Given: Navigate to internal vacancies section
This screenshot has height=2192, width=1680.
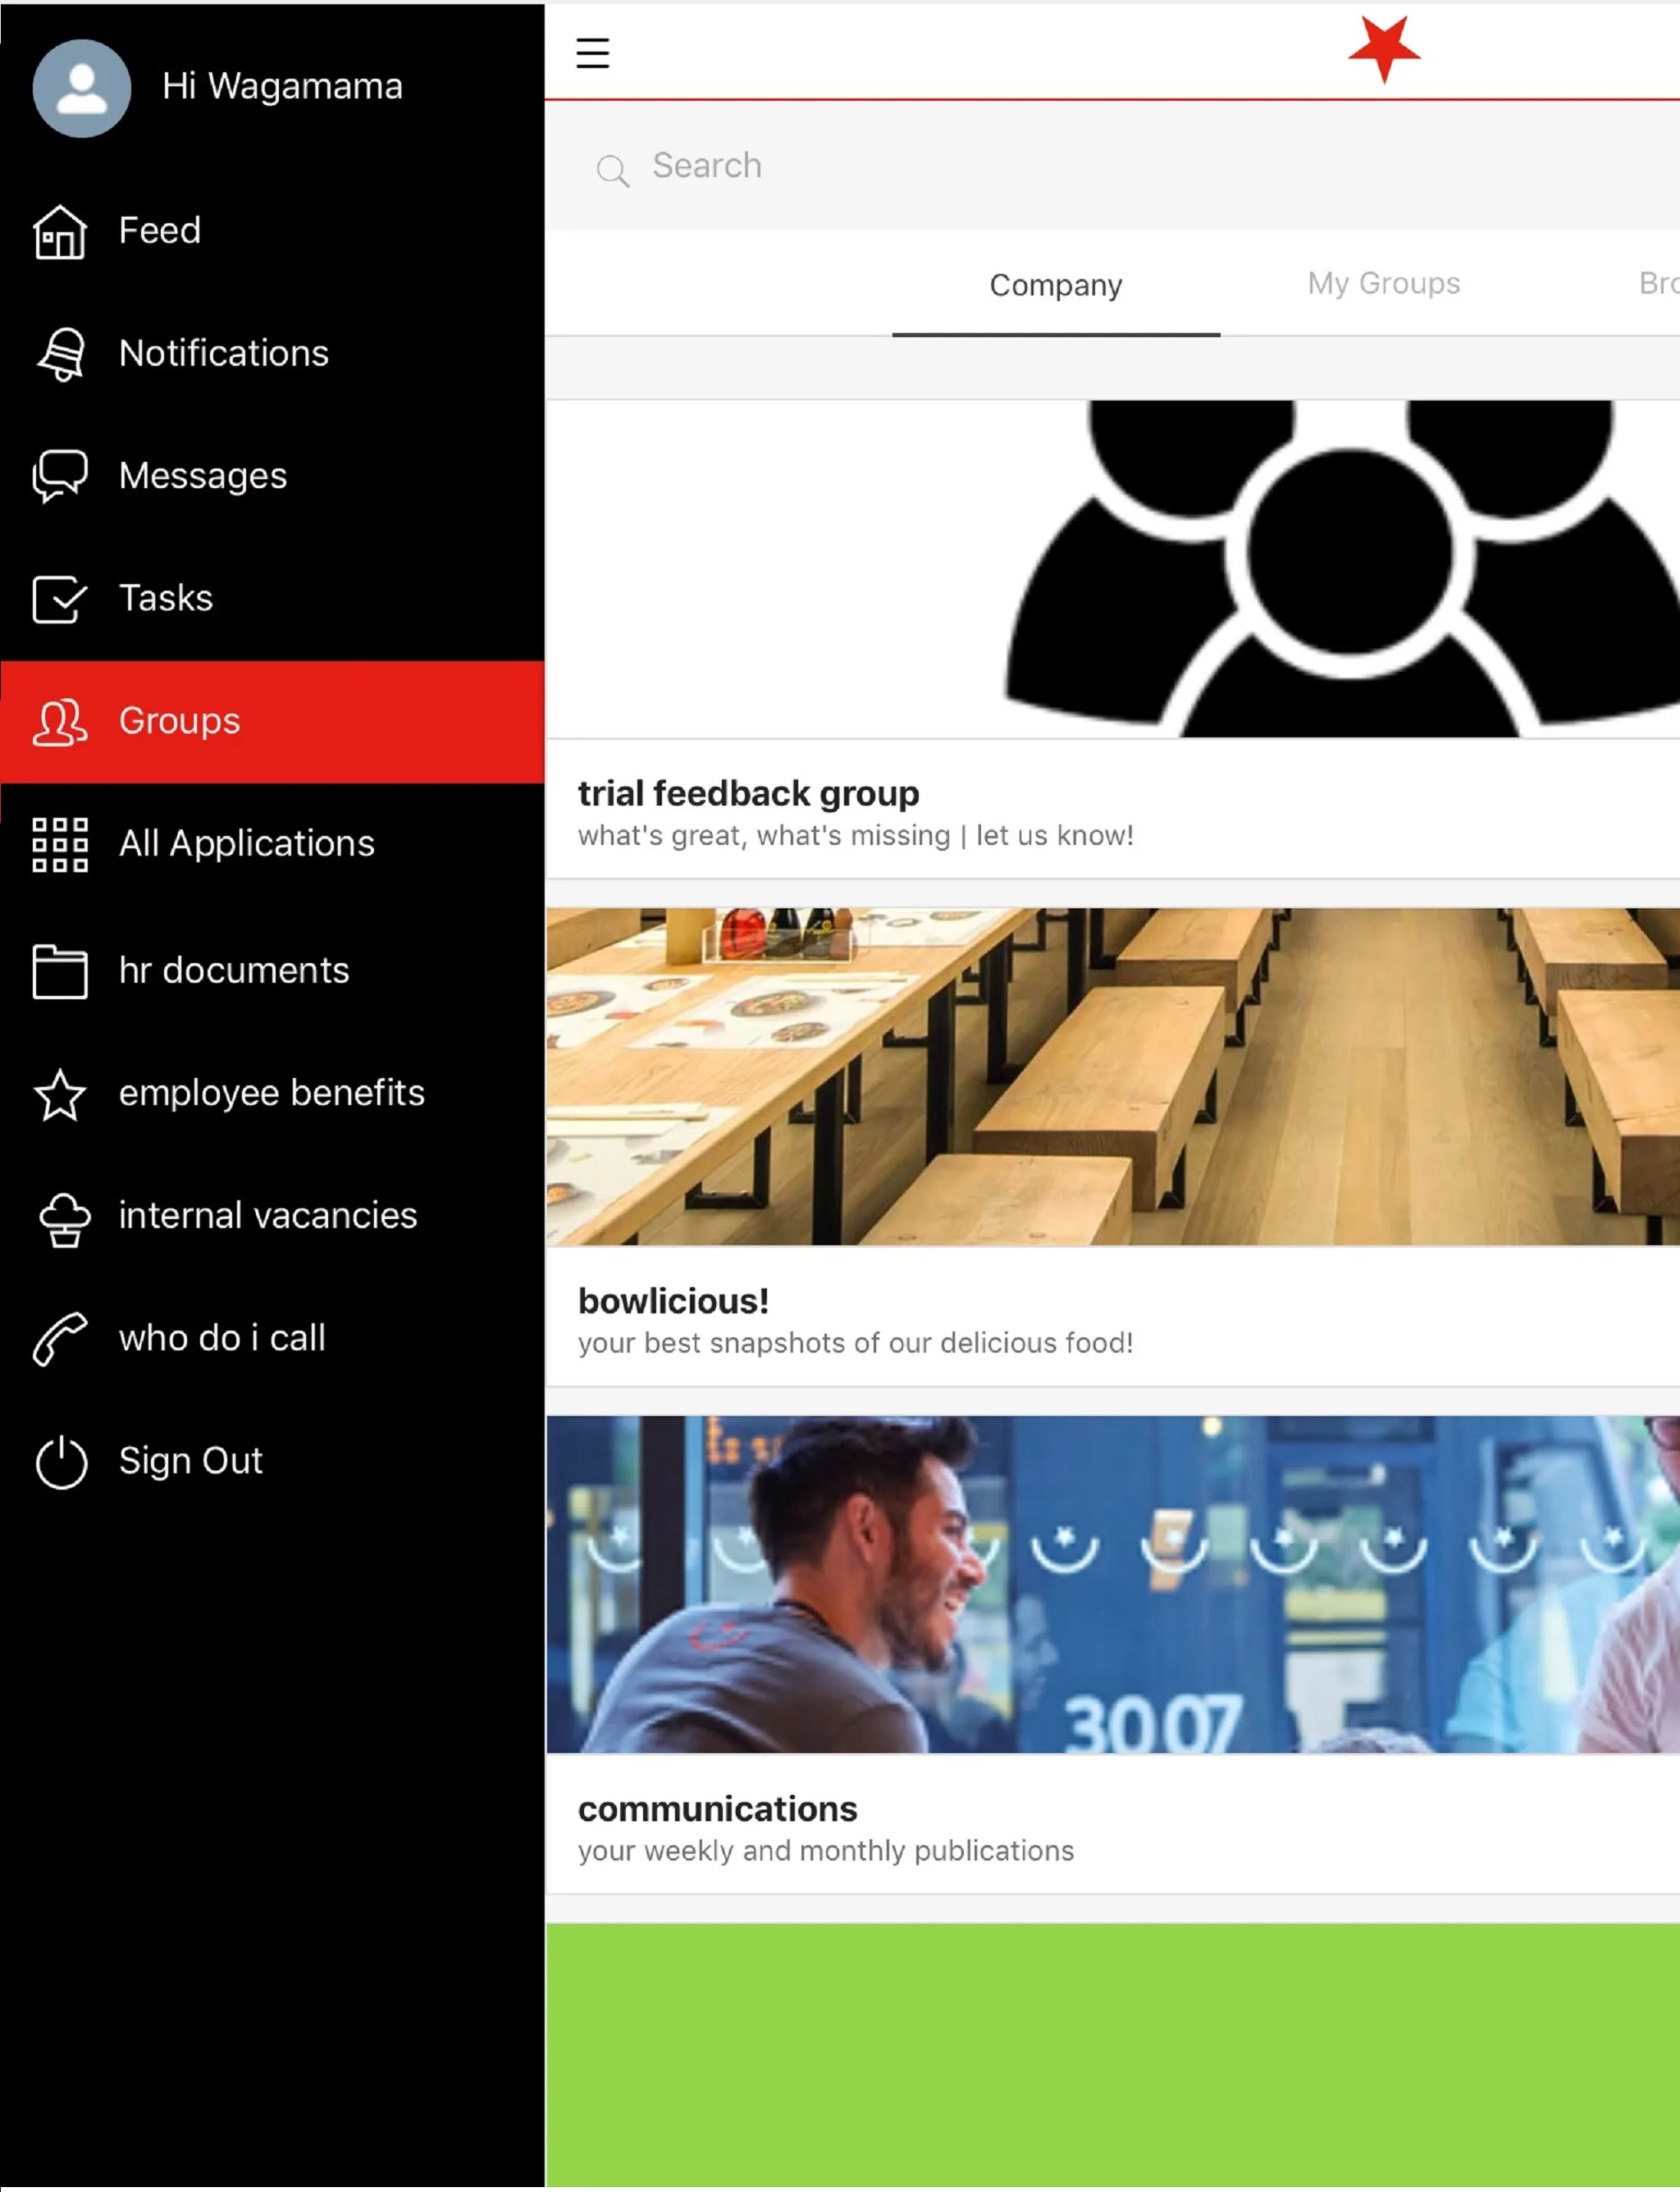Looking at the screenshot, I should click(x=268, y=1214).
